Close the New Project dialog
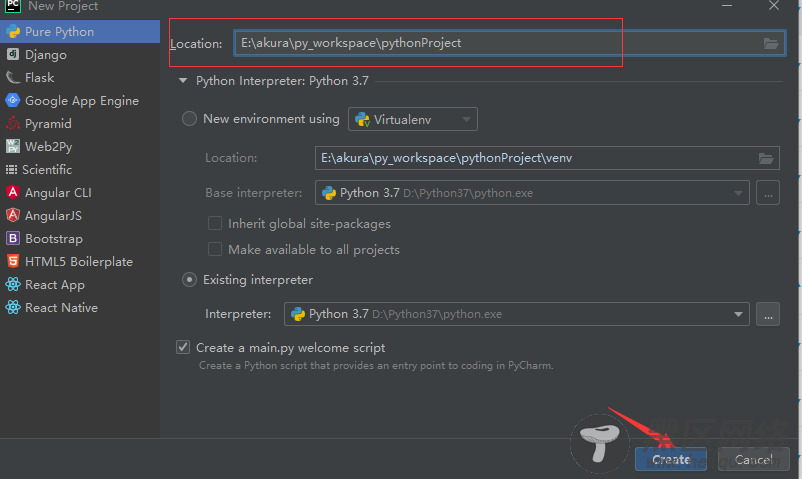This screenshot has height=479, width=802. 774,6
